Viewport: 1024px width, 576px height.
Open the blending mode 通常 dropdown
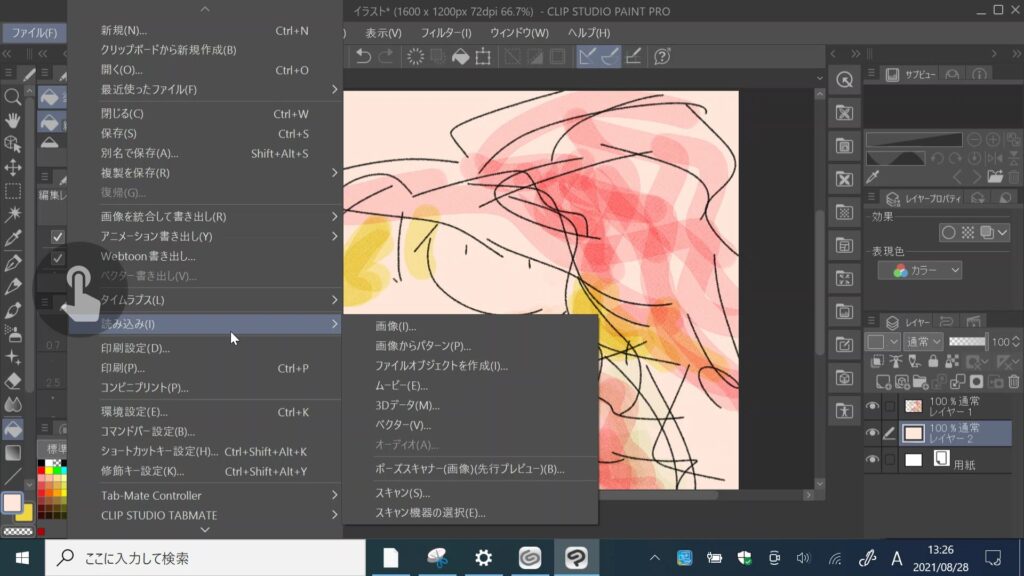(923, 342)
